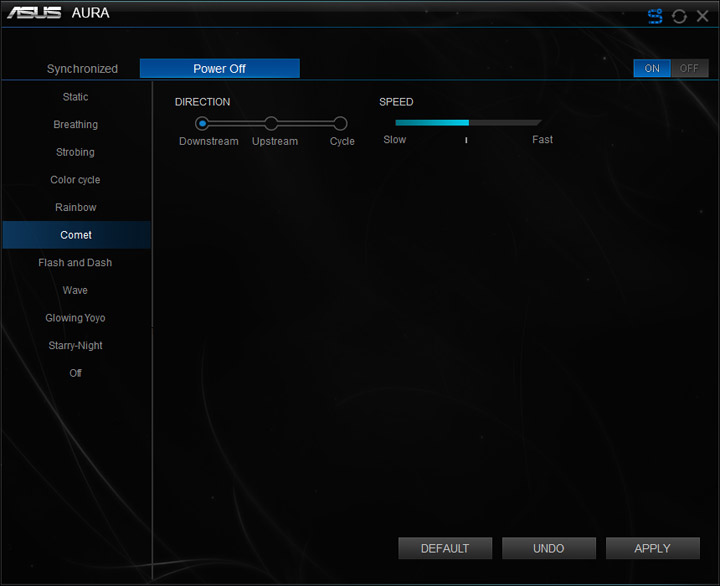Image resolution: width=720 pixels, height=586 pixels.
Task: Select the Comet effect
Action: tap(76, 235)
